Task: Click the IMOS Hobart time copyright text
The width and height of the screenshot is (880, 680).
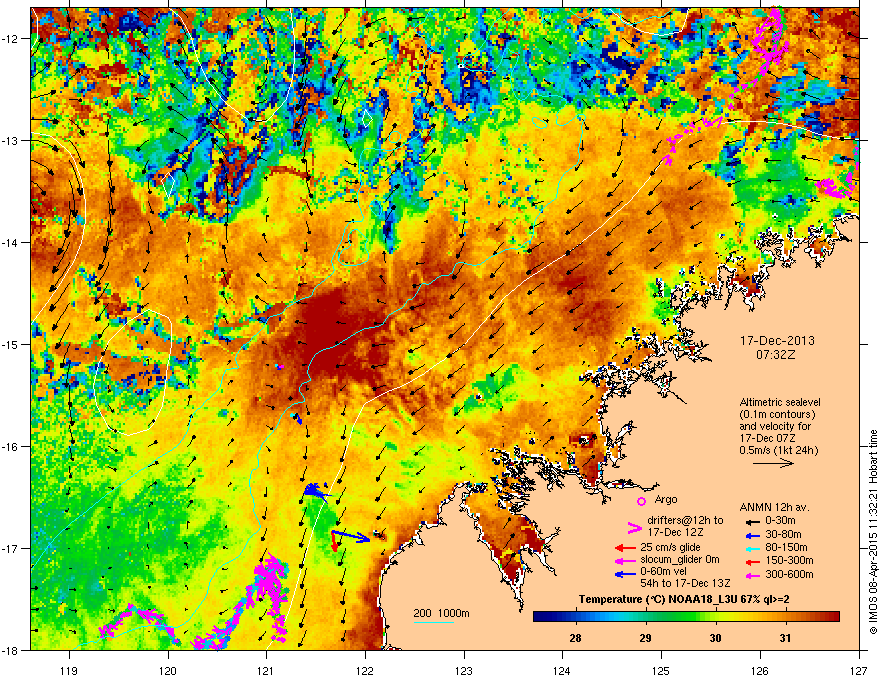Action: (x=873, y=532)
